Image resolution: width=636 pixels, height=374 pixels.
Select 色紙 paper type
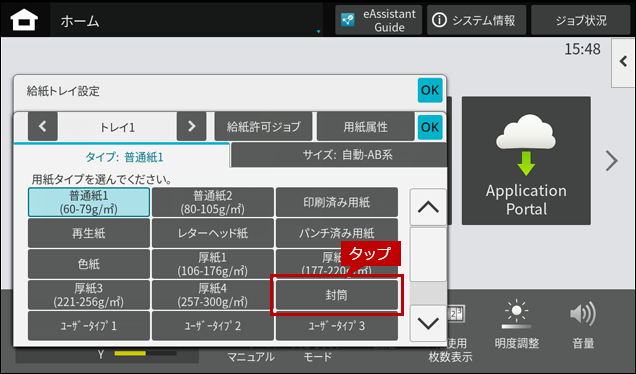(89, 264)
